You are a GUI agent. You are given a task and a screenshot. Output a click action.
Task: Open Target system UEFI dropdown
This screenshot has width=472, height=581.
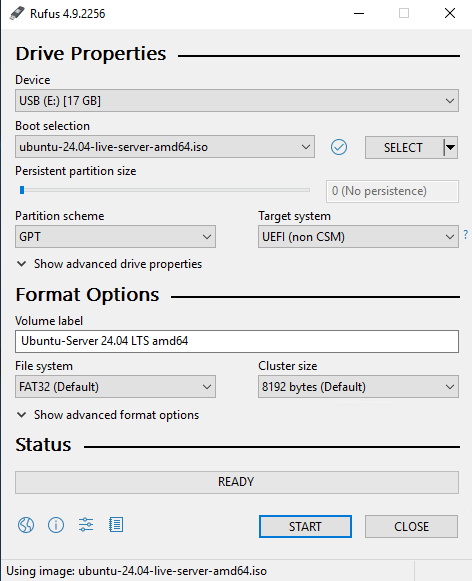tap(358, 236)
